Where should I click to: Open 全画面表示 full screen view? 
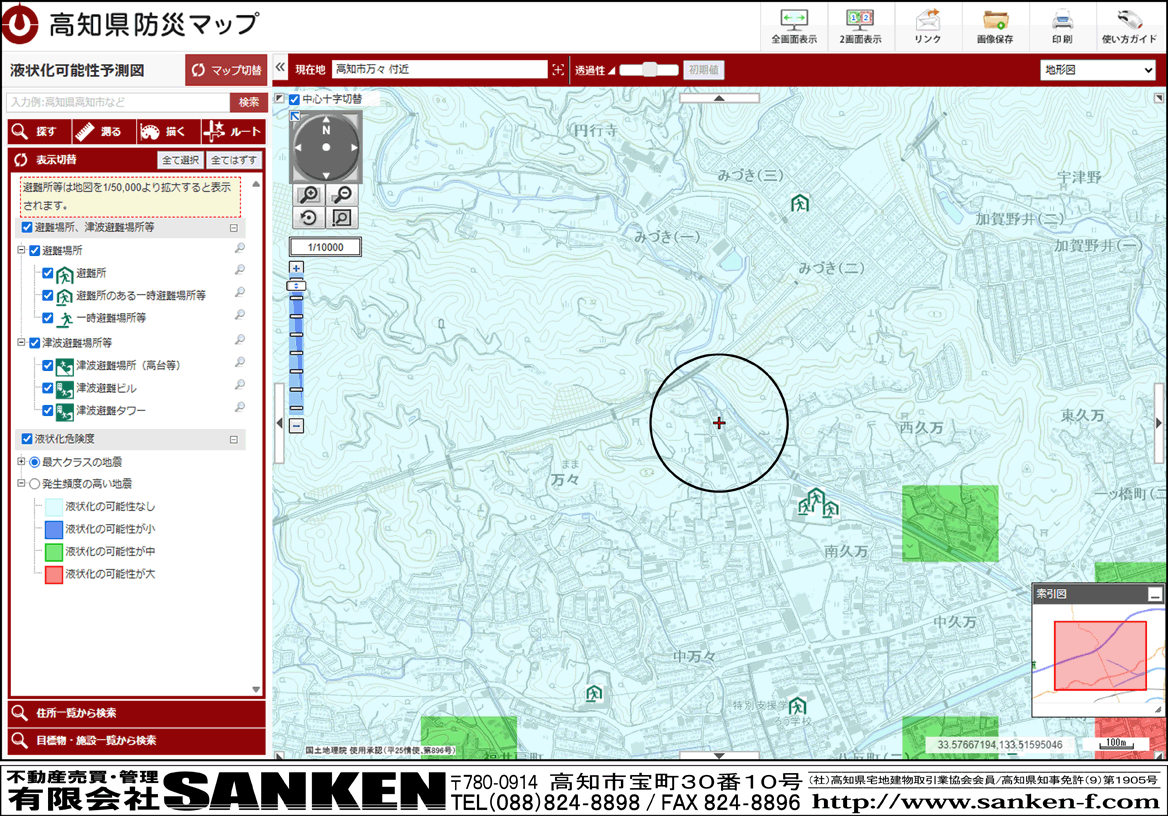pos(794,26)
